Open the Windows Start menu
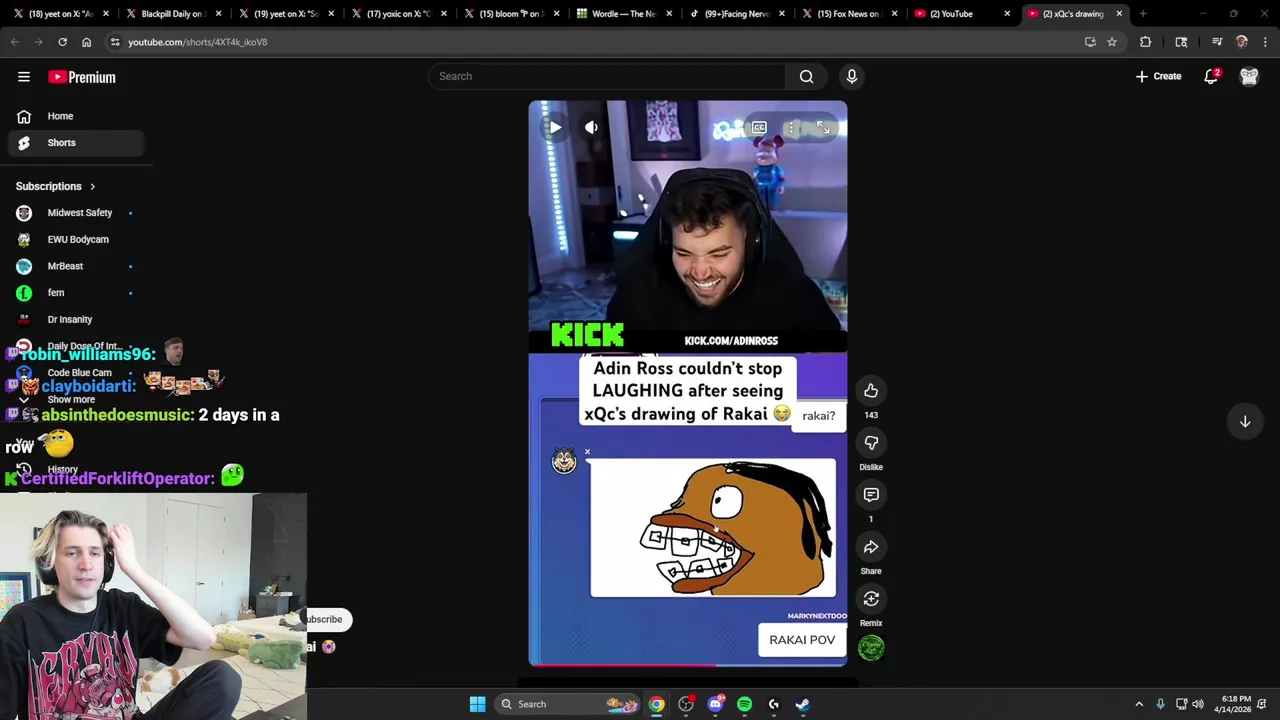1280x720 pixels. click(x=477, y=704)
